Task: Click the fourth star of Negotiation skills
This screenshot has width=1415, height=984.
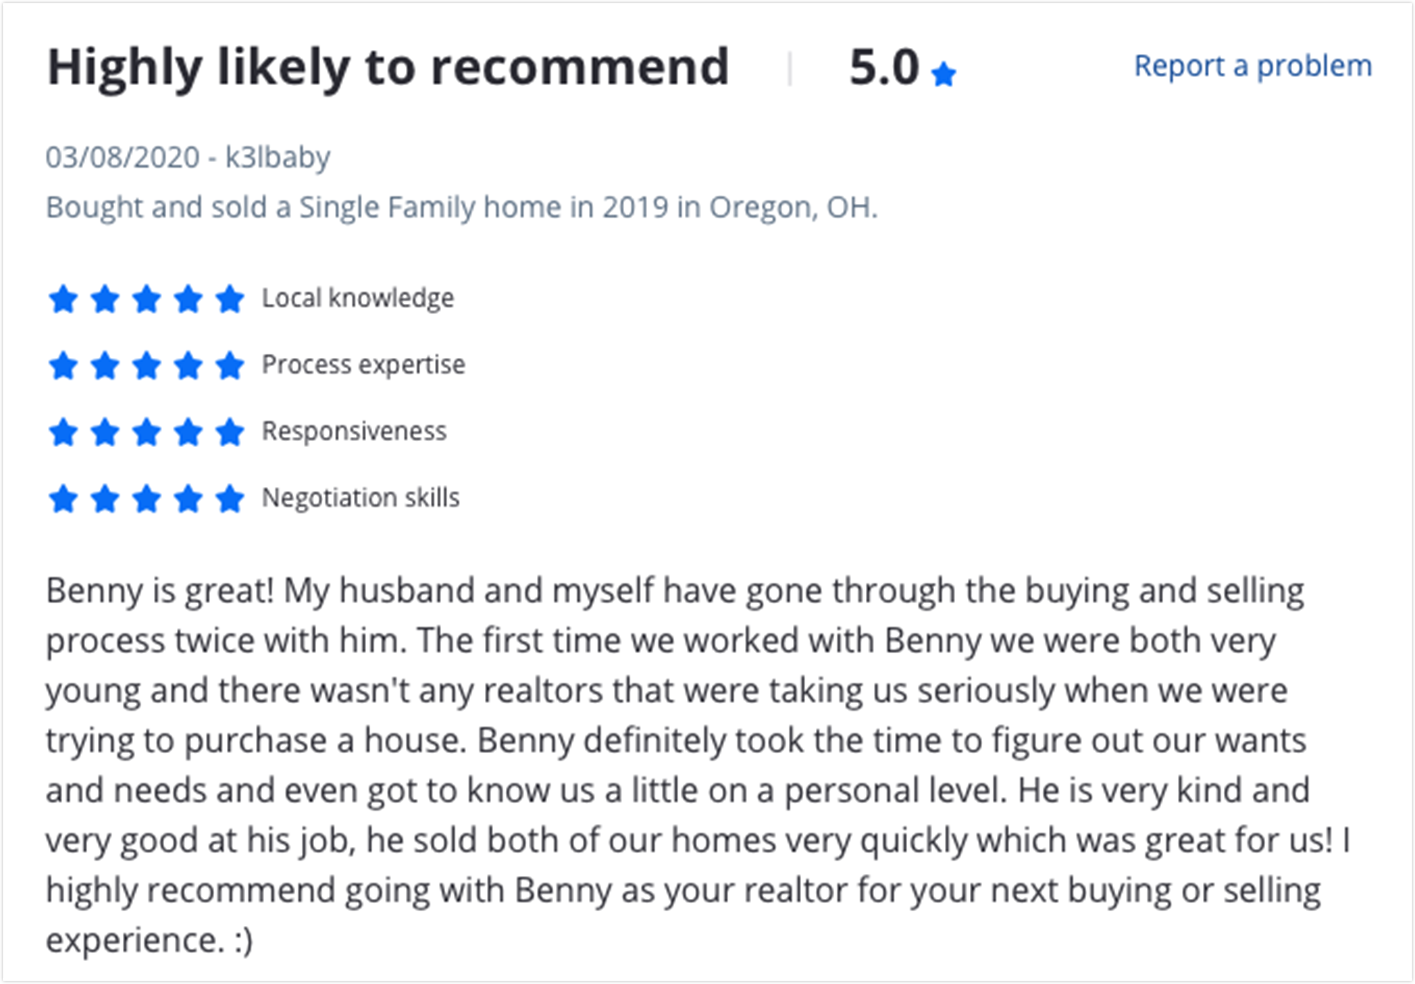Action: 188,498
